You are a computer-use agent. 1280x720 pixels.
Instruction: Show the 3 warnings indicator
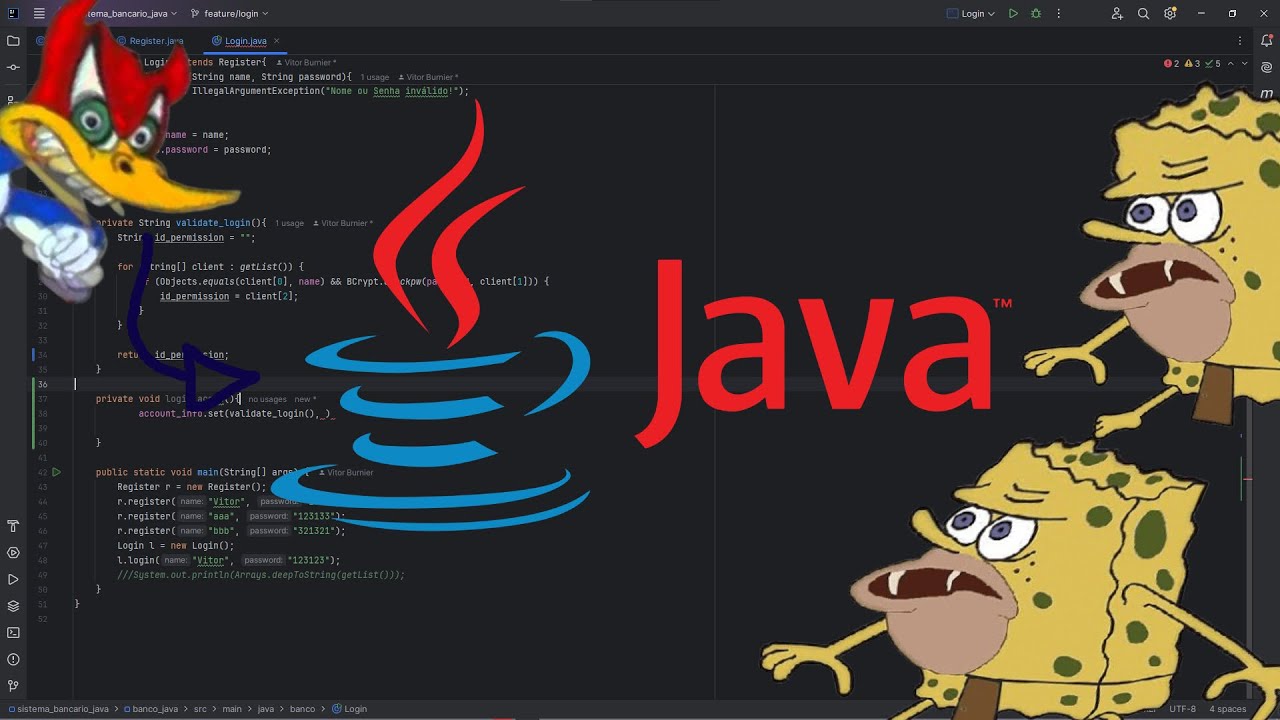pyautogui.click(x=1192, y=63)
